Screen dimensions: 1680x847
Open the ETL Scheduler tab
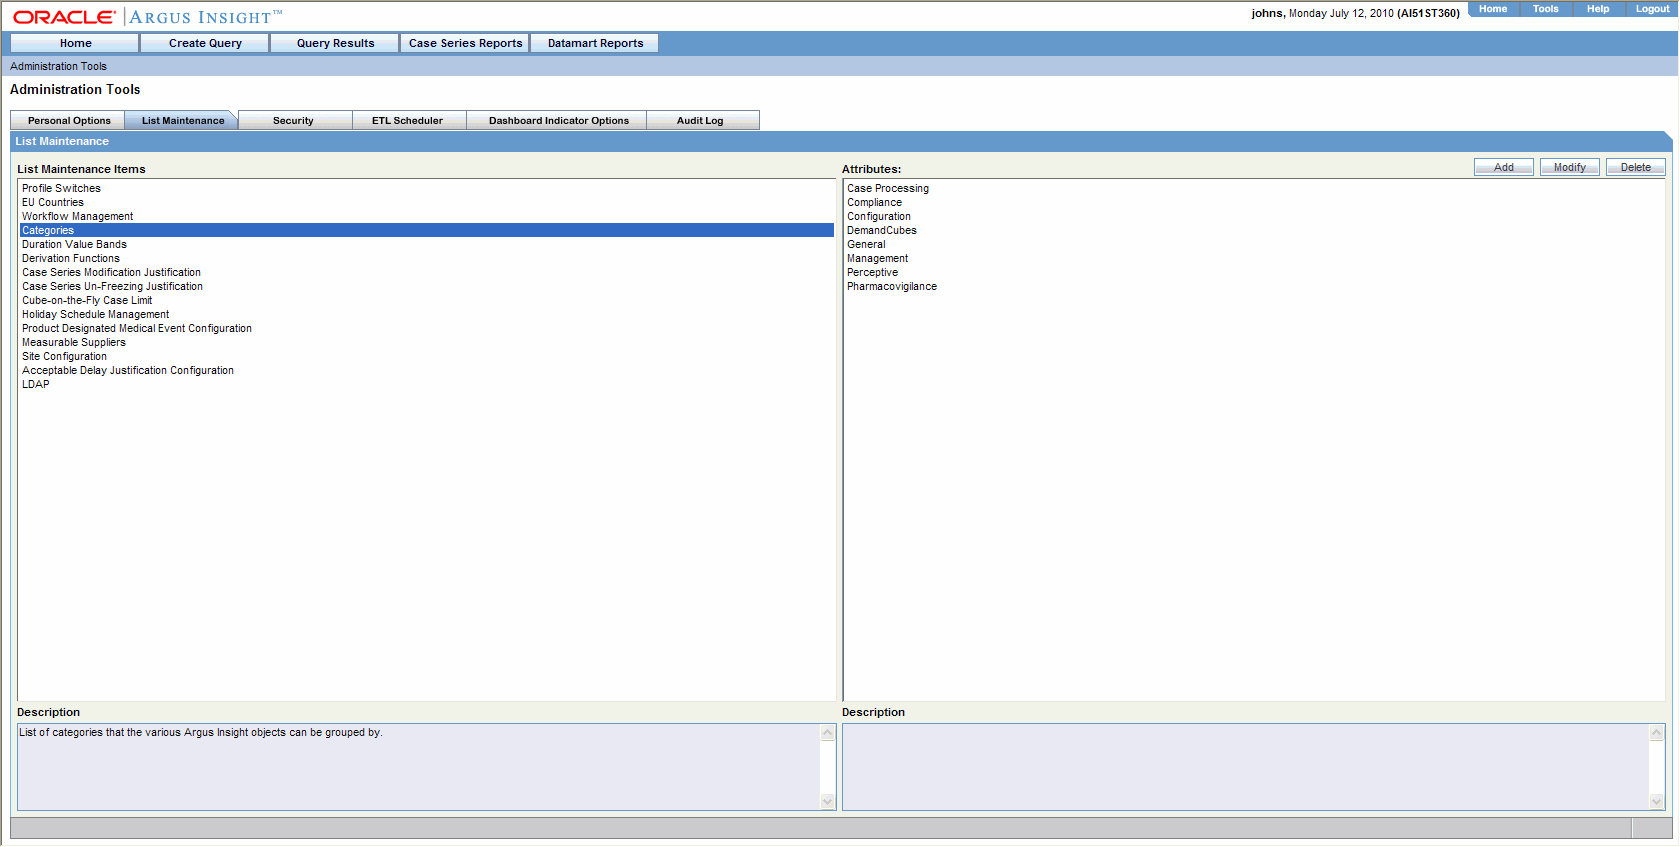coord(407,120)
